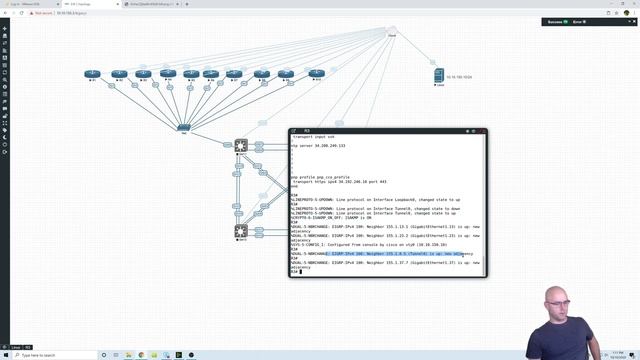Click the Linux tab at bottom-left
This screenshot has height=360, width=640.
pyautogui.click(x=16, y=347)
